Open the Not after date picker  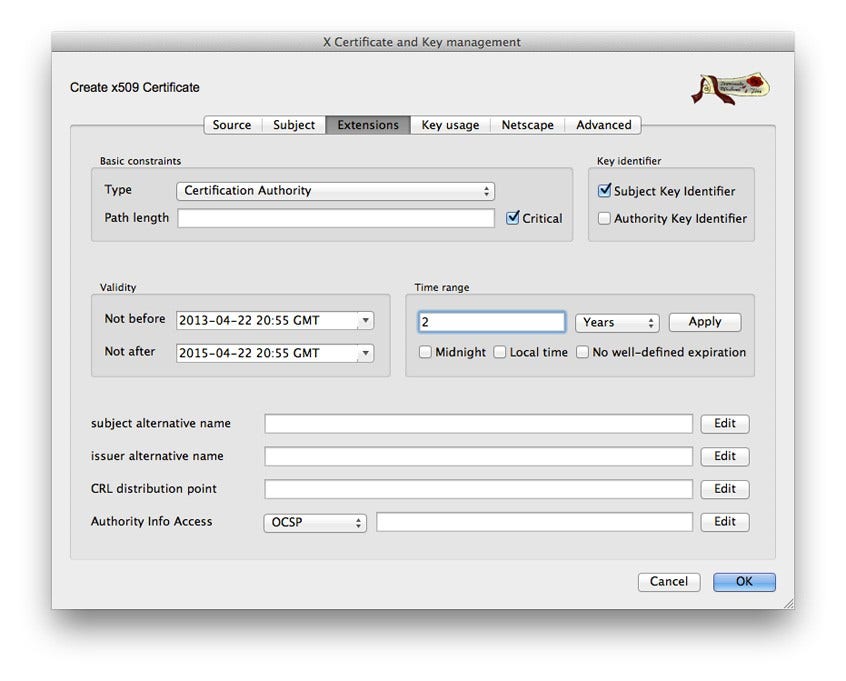click(365, 352)
